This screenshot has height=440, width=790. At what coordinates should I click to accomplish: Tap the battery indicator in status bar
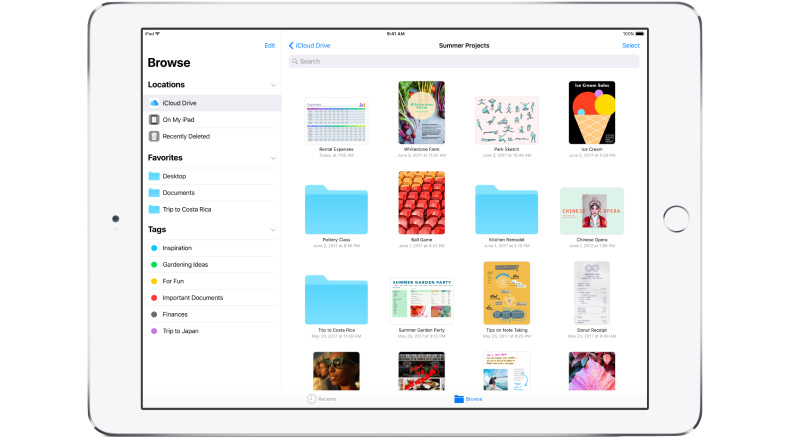pyautogui.click(x=639, y=34)
